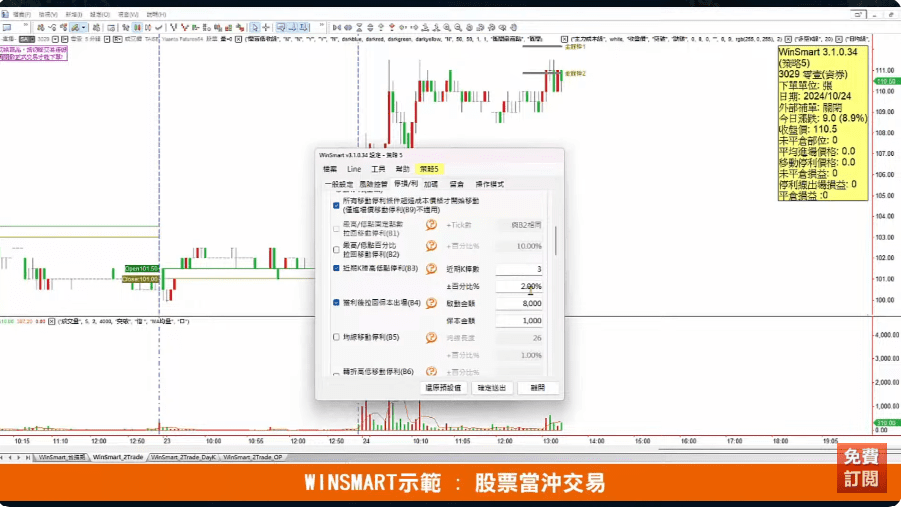Click the candlestick chart type icon
This screenshot has width=901, height=507.
tap(137, 27)
